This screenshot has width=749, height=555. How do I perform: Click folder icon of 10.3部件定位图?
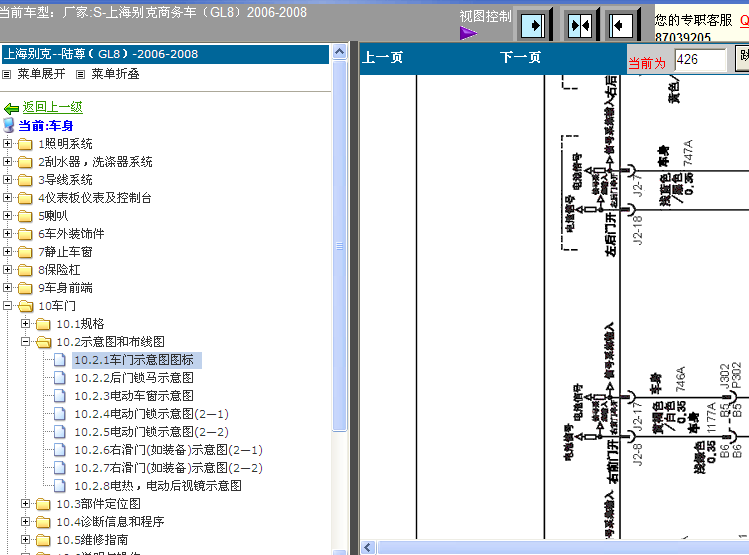tap(43, 504)
